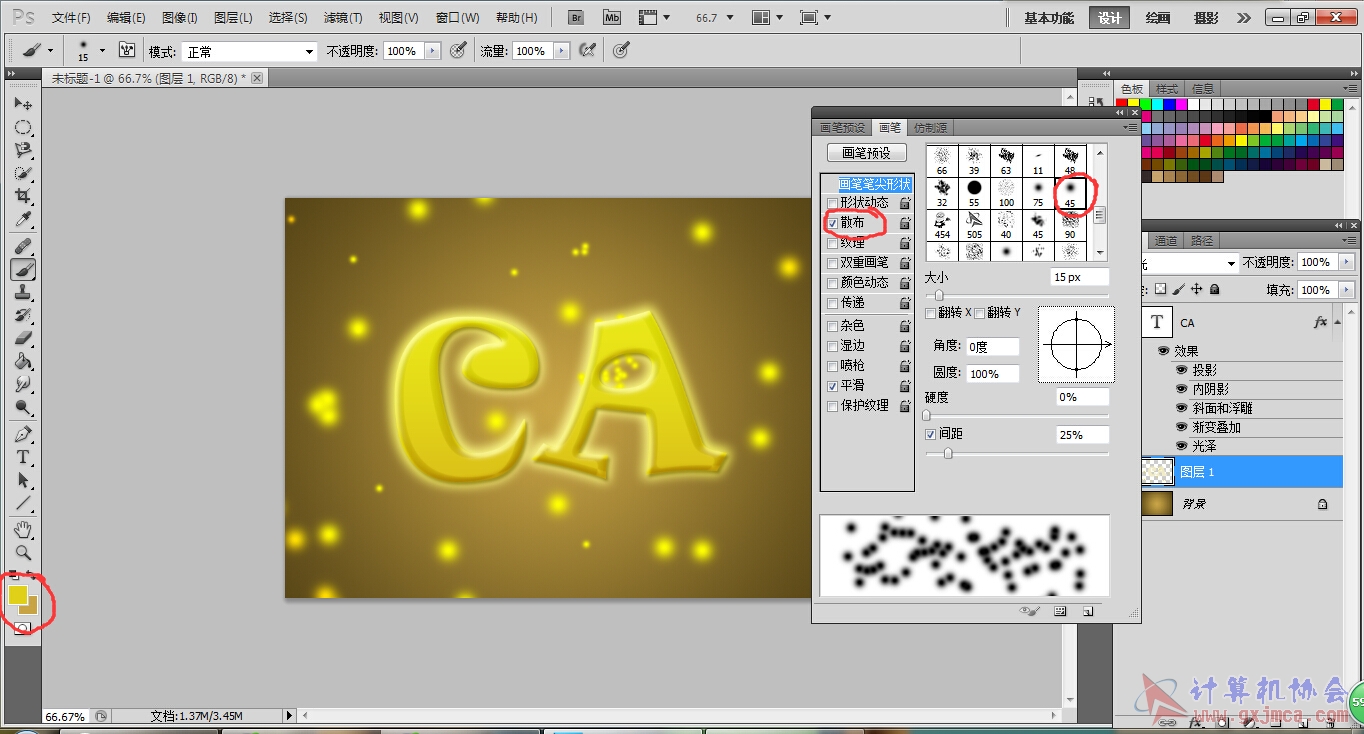Screen dimensions: 1364x734
Task: Select the Clone Stamp tool
Action: [x=23, y=292]
